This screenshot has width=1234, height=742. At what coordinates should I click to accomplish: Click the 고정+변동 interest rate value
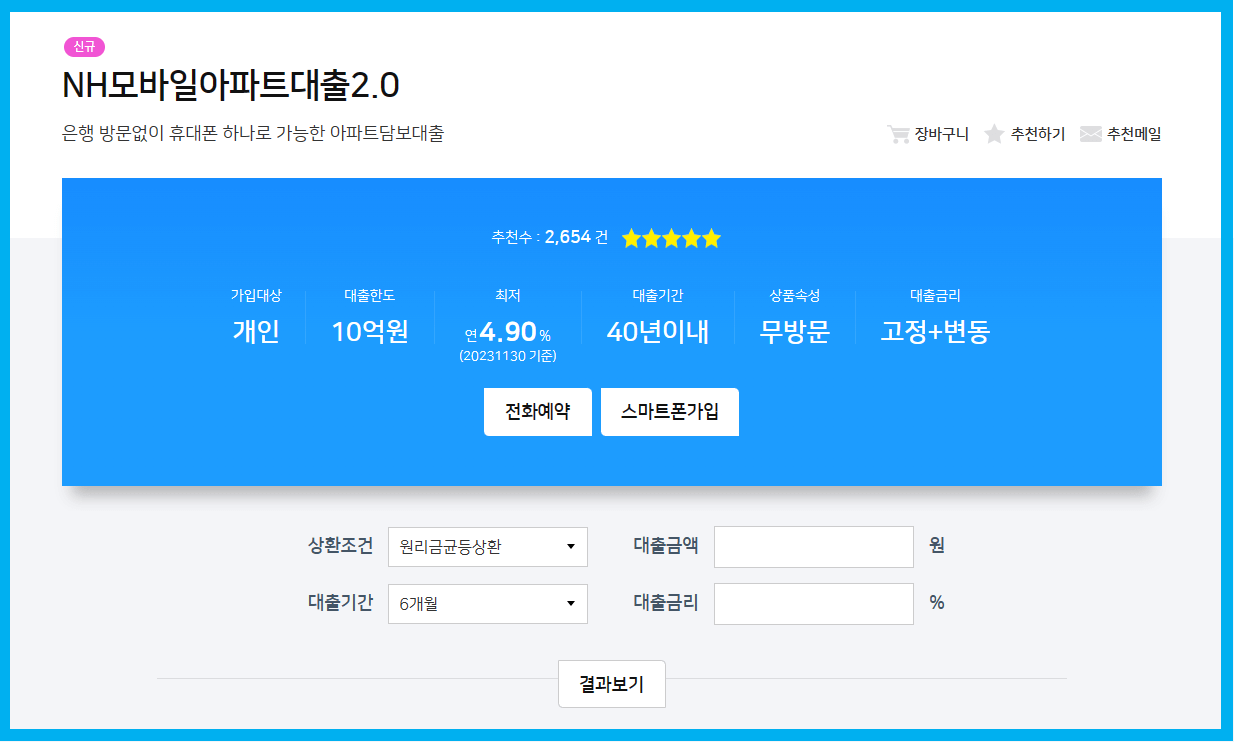click(935, 332)
